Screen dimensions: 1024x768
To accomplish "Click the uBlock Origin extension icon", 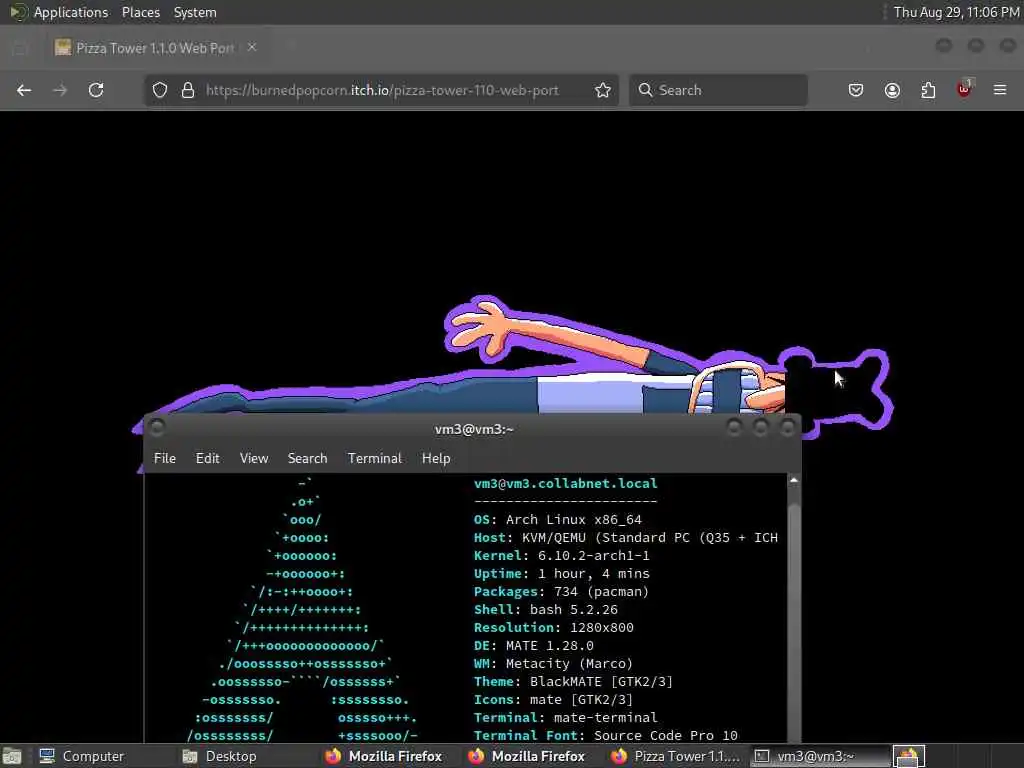I will point(964,89).
